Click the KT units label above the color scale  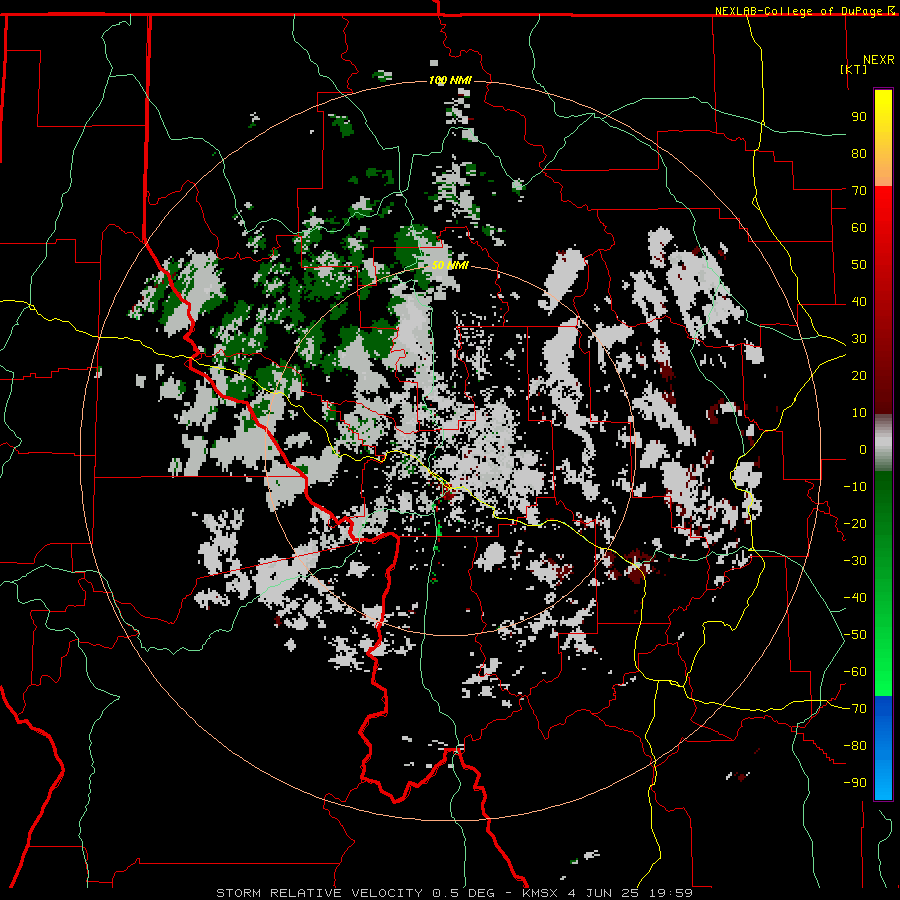point(853,69)
